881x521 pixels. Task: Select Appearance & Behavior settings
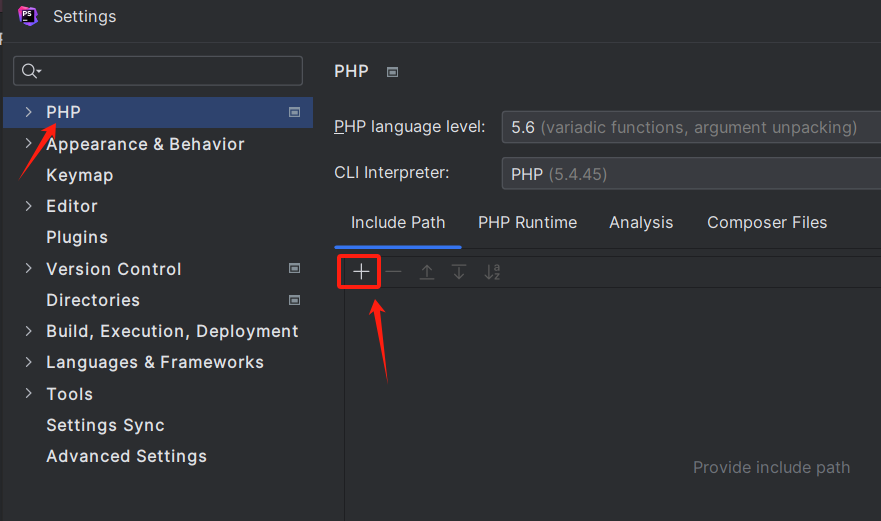click(x=145, y=144)
